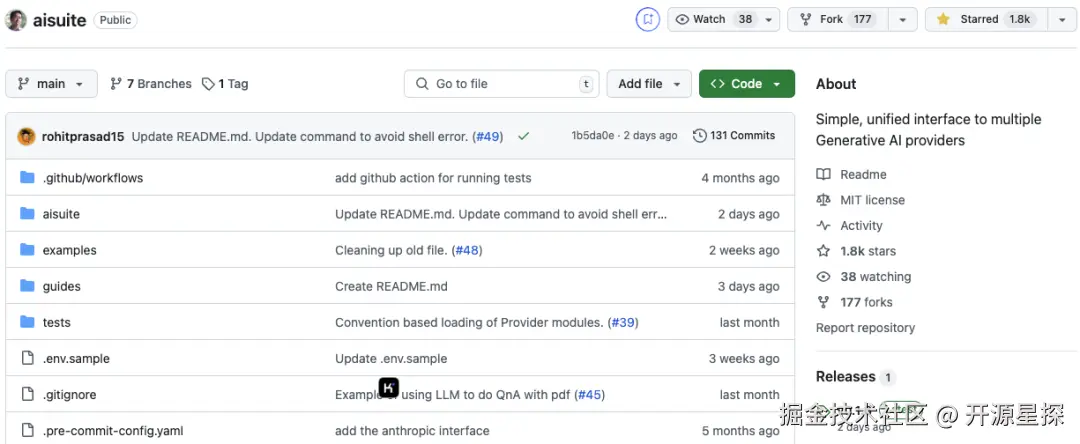The image size is (1080, 444).
Task: Click the bookmark icon next to Watch
Action: pyautogui.click(x=647, y=19)
